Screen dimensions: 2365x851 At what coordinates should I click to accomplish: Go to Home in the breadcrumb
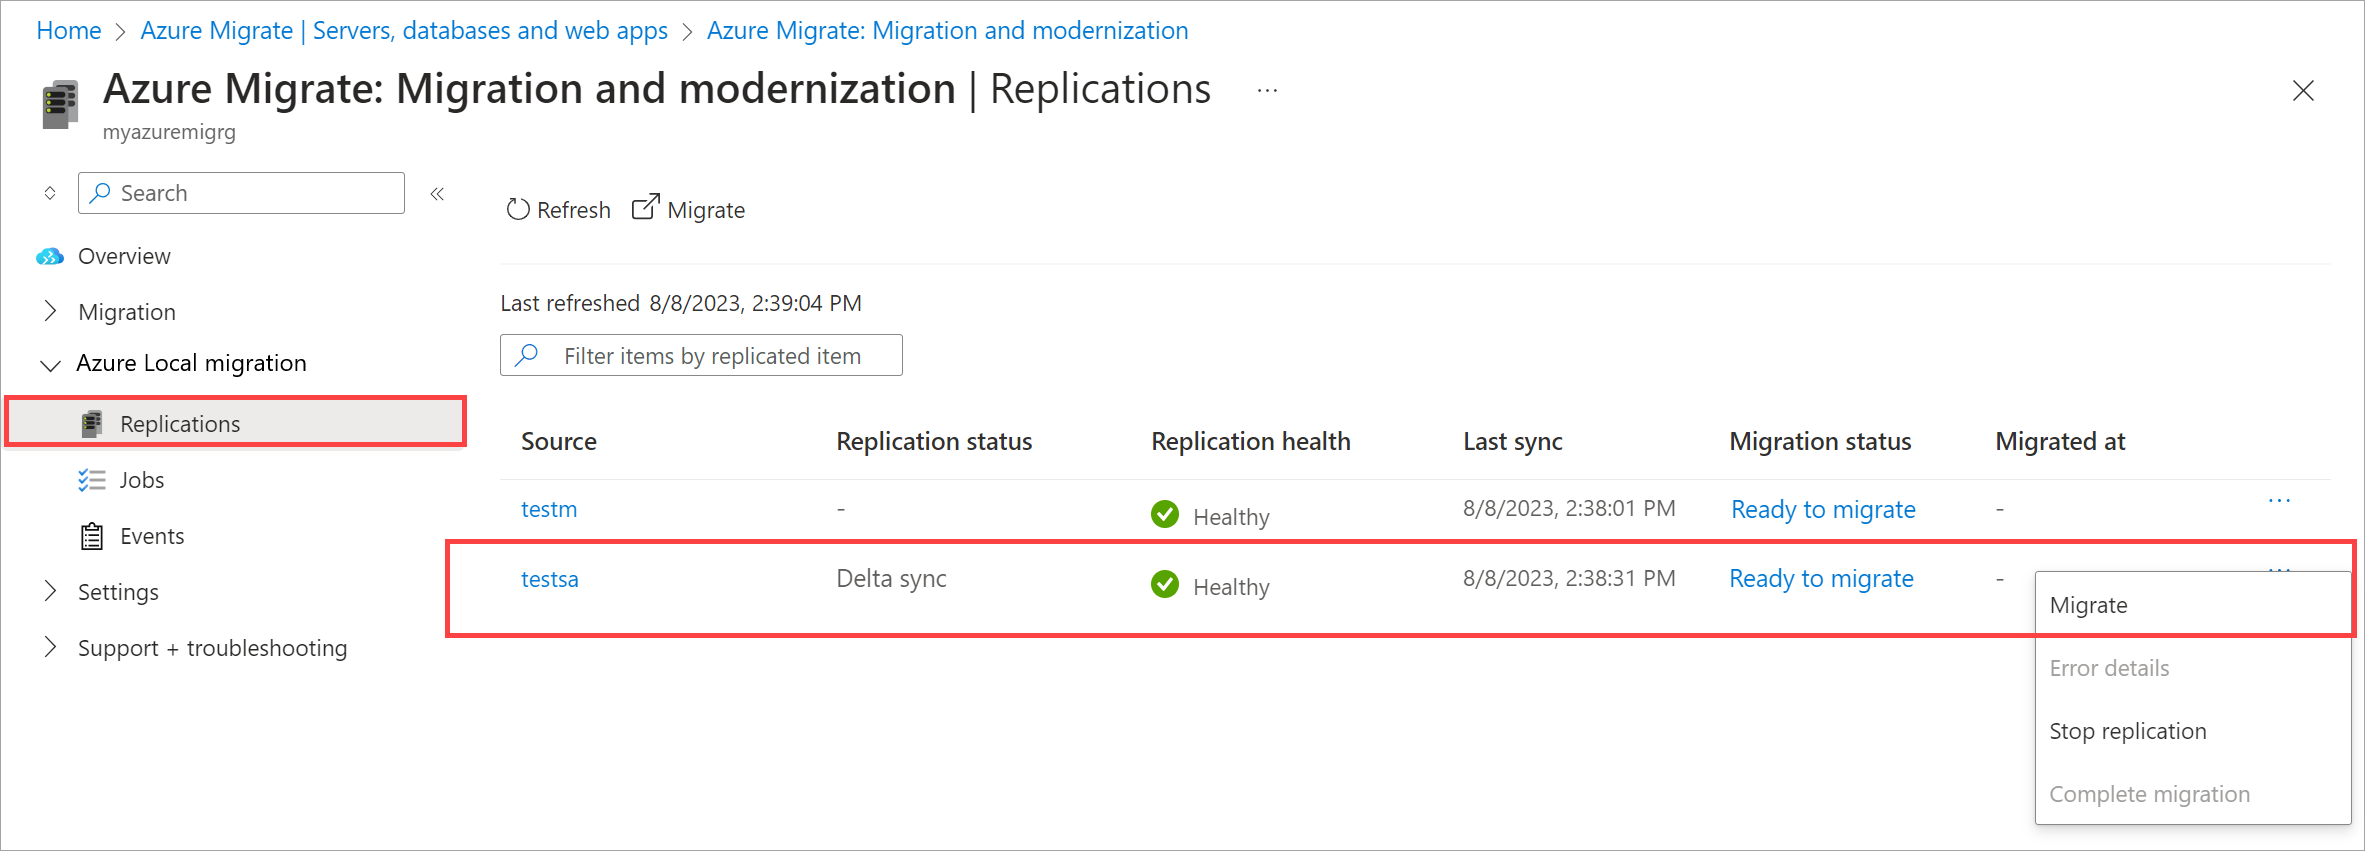click(x=69, y=31)
